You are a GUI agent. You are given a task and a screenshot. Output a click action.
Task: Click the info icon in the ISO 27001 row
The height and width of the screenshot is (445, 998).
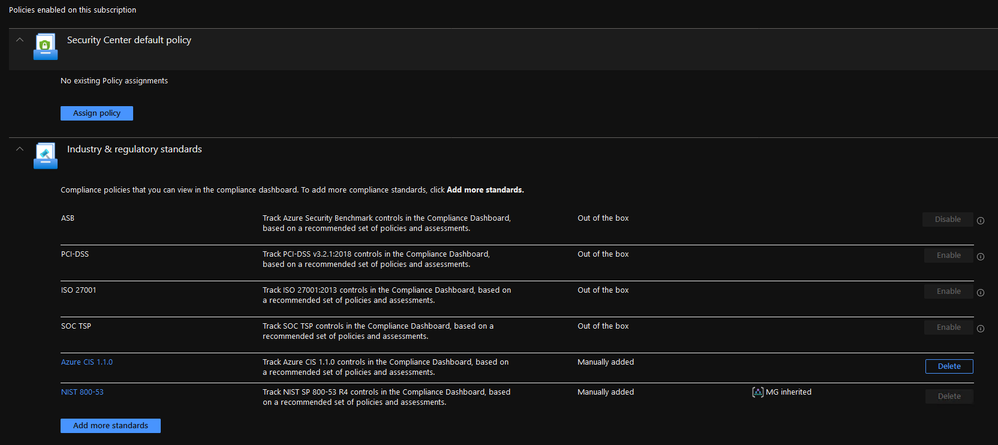click(980, 293)
